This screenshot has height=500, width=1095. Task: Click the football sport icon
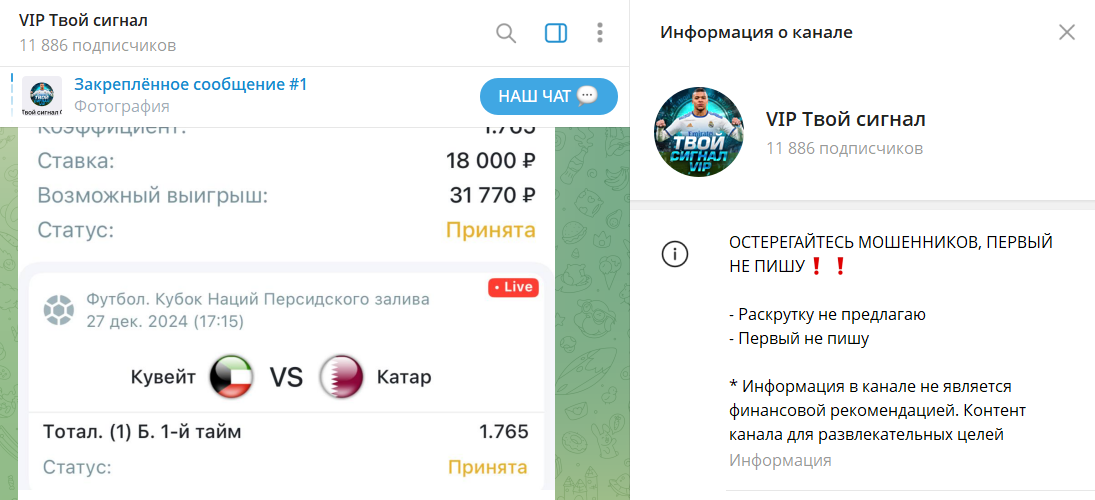click(59, 310)
